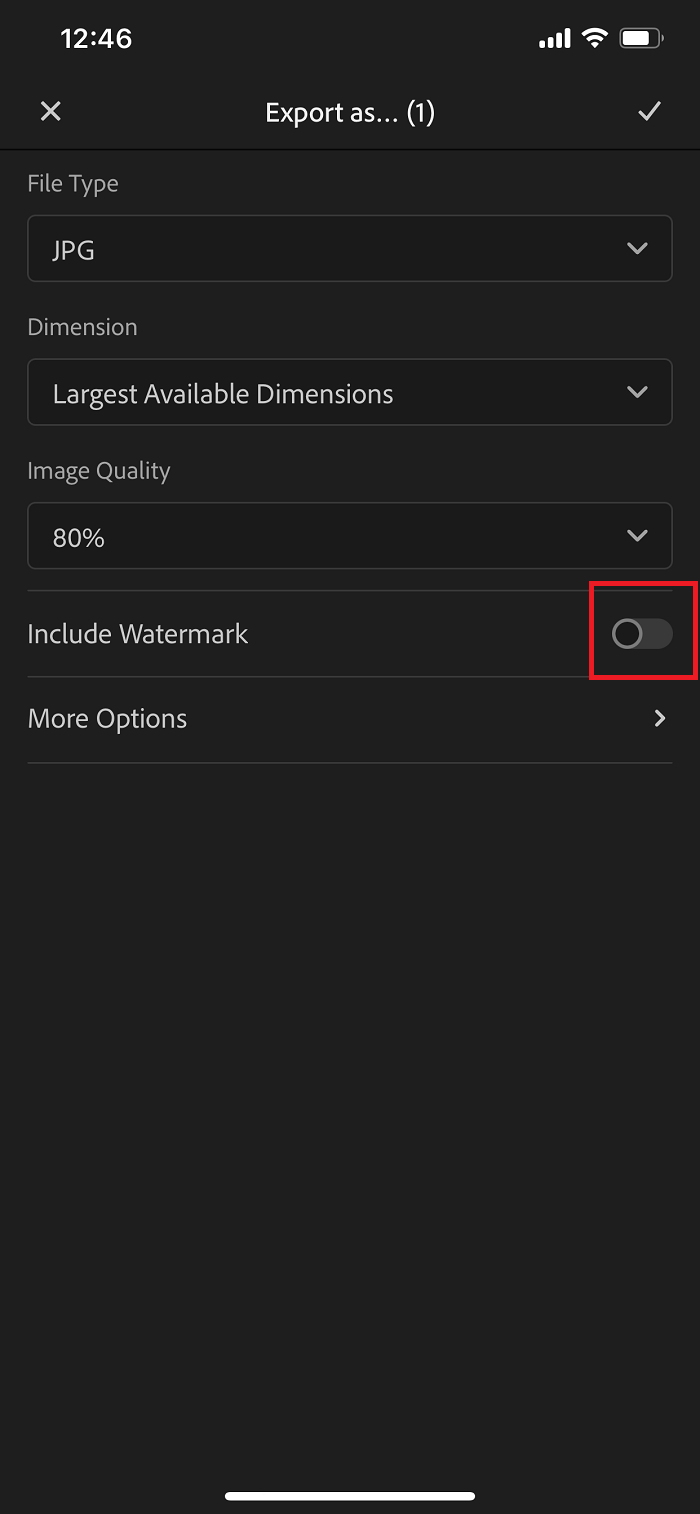This screenshot has height=1514, width=700.
Task: Tap the Include Watermark row label
Action: coord(138,633)
